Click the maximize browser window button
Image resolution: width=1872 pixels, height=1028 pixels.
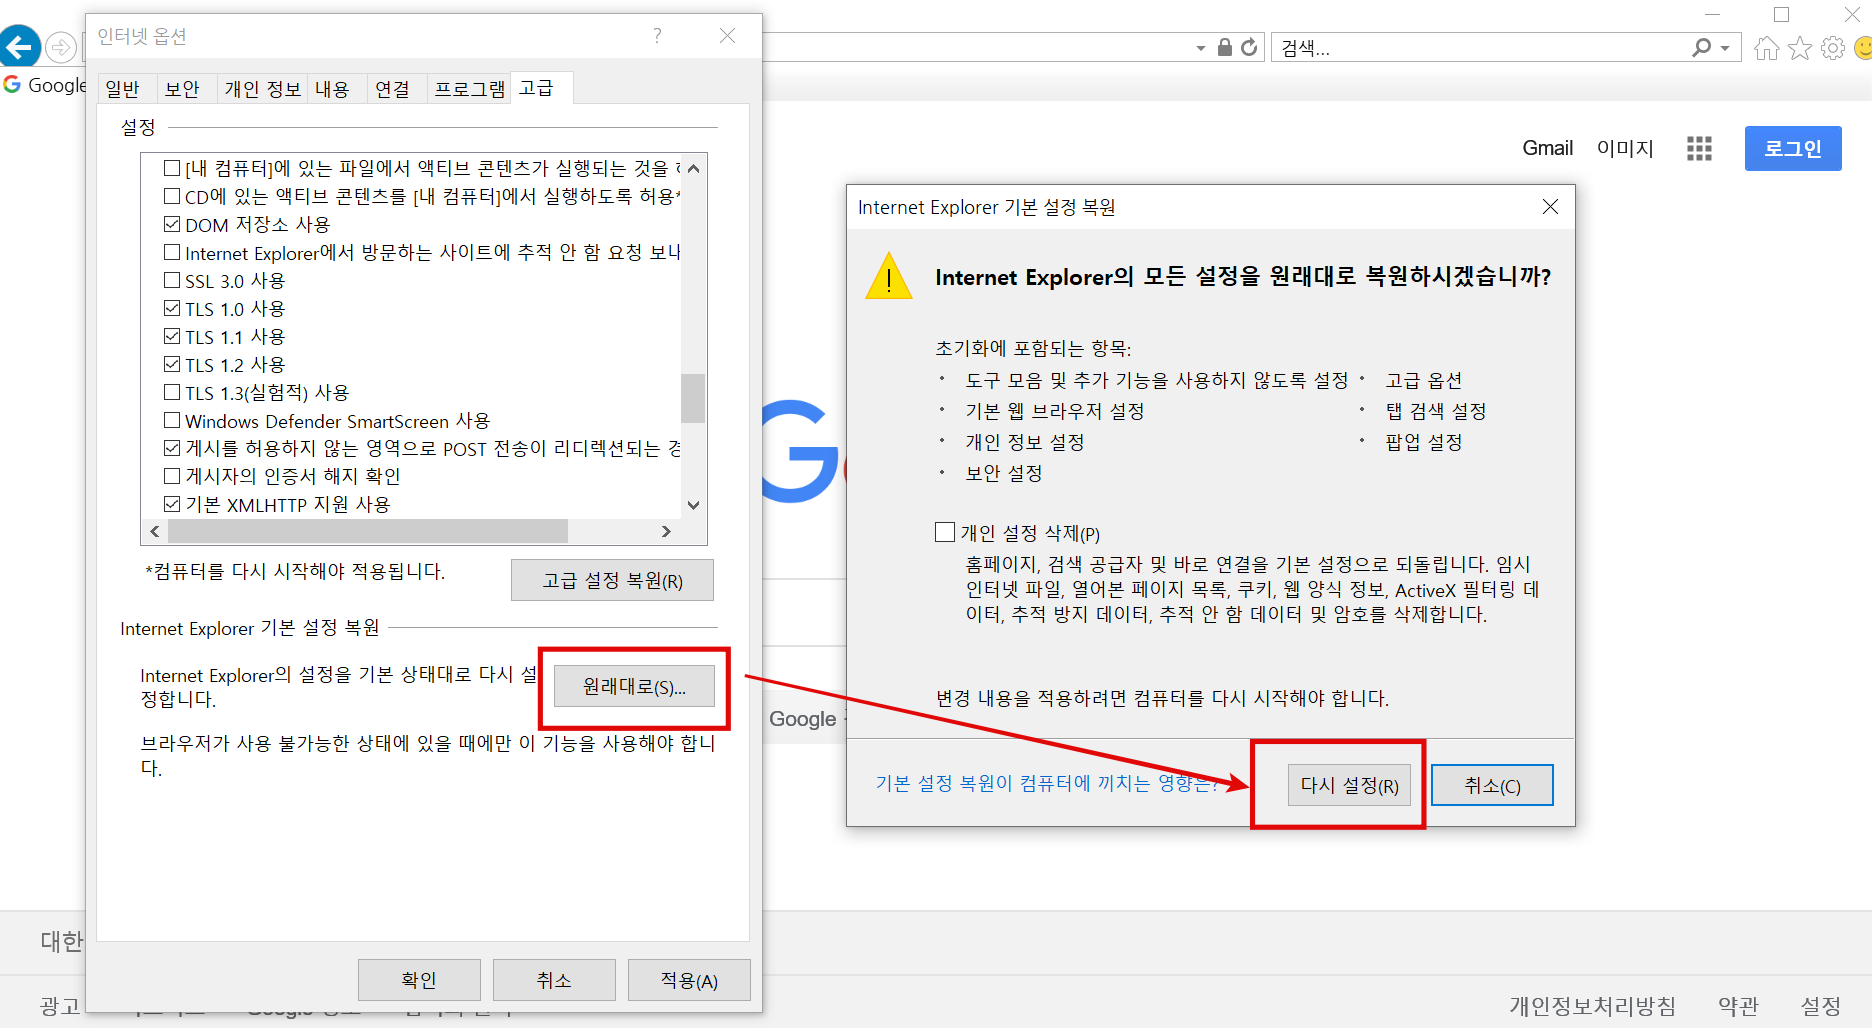(x=1781, y=14)
